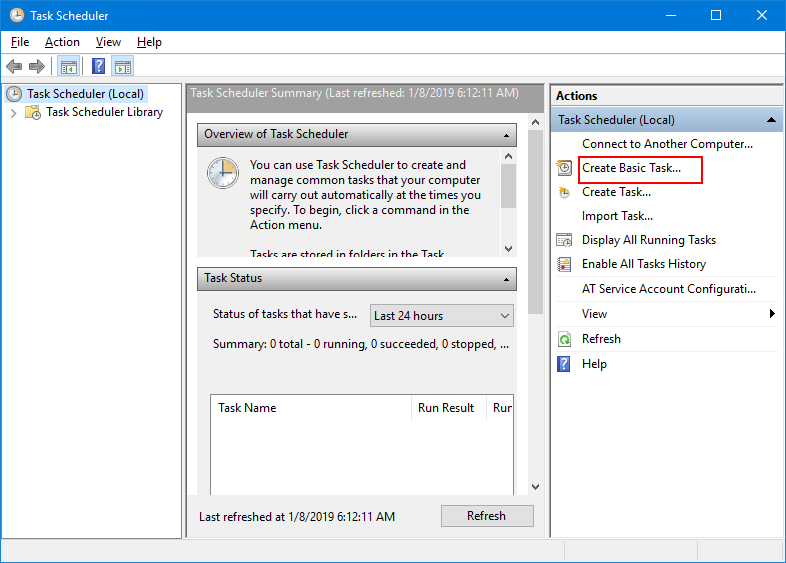Click the green Refresh icon in Actions
Screen dimensions: 786x563
pyautogui.click(x=564, y=339)
